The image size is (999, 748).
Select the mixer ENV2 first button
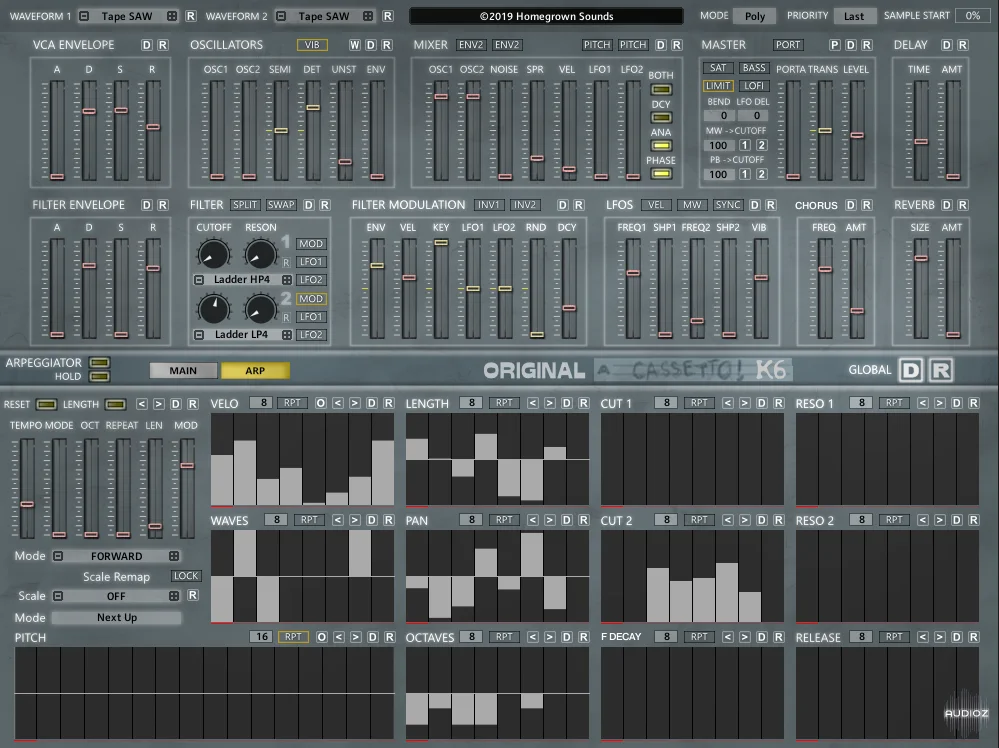(471, 45)
